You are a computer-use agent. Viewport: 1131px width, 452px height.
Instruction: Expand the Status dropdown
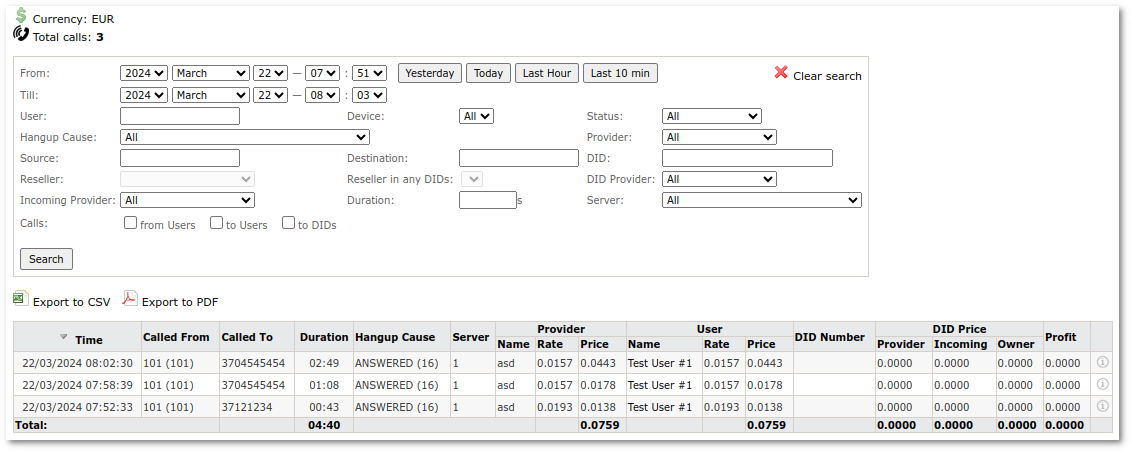click(x=711, y=116)
